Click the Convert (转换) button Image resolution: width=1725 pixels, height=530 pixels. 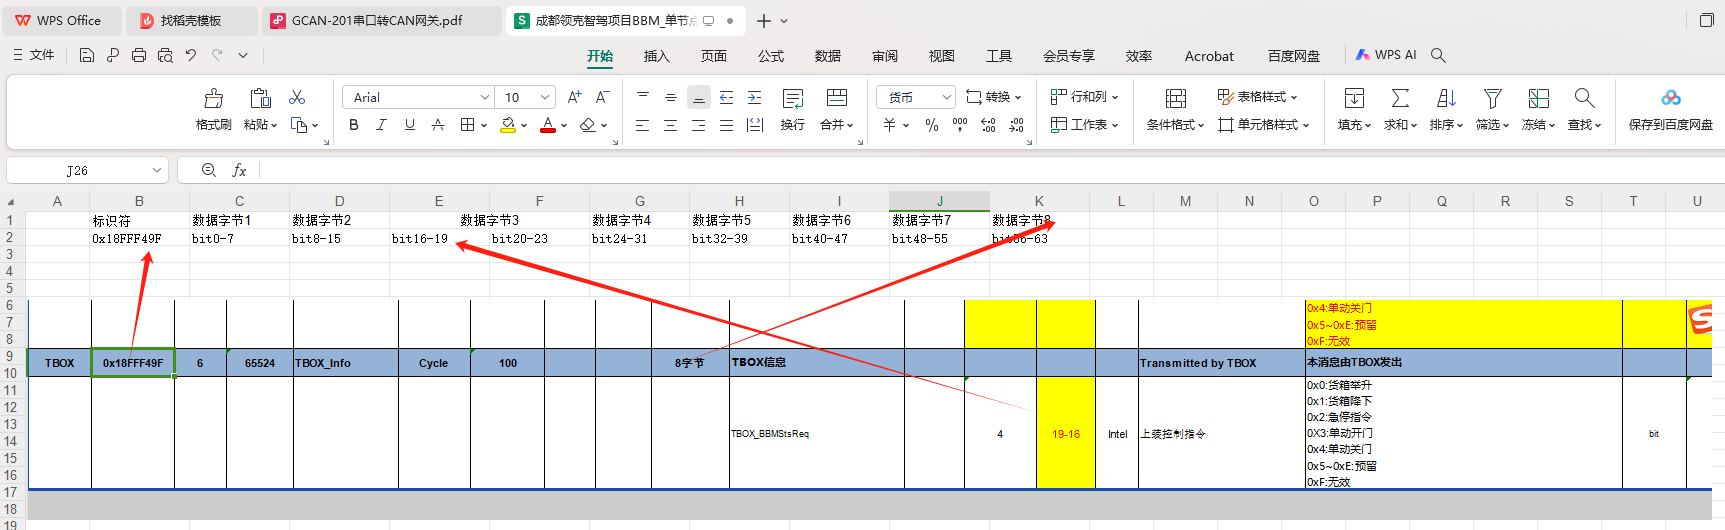click(x=993, y=97)
